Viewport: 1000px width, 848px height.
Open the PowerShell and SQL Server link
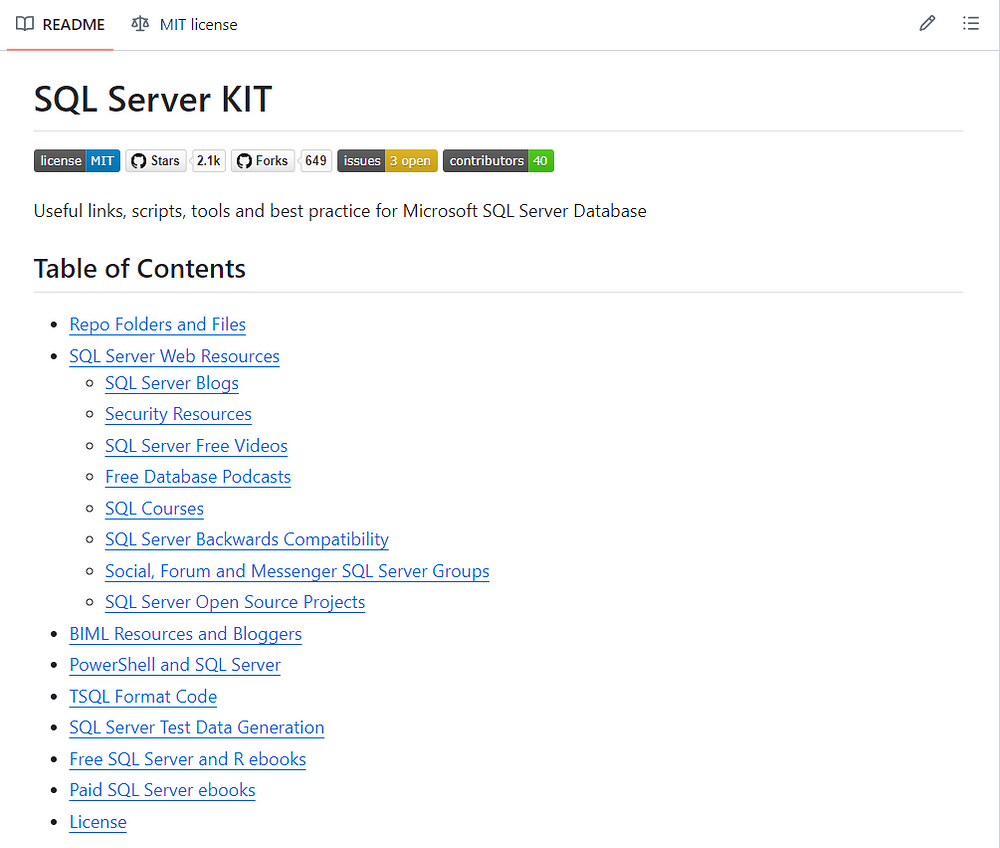coord(174,664)
